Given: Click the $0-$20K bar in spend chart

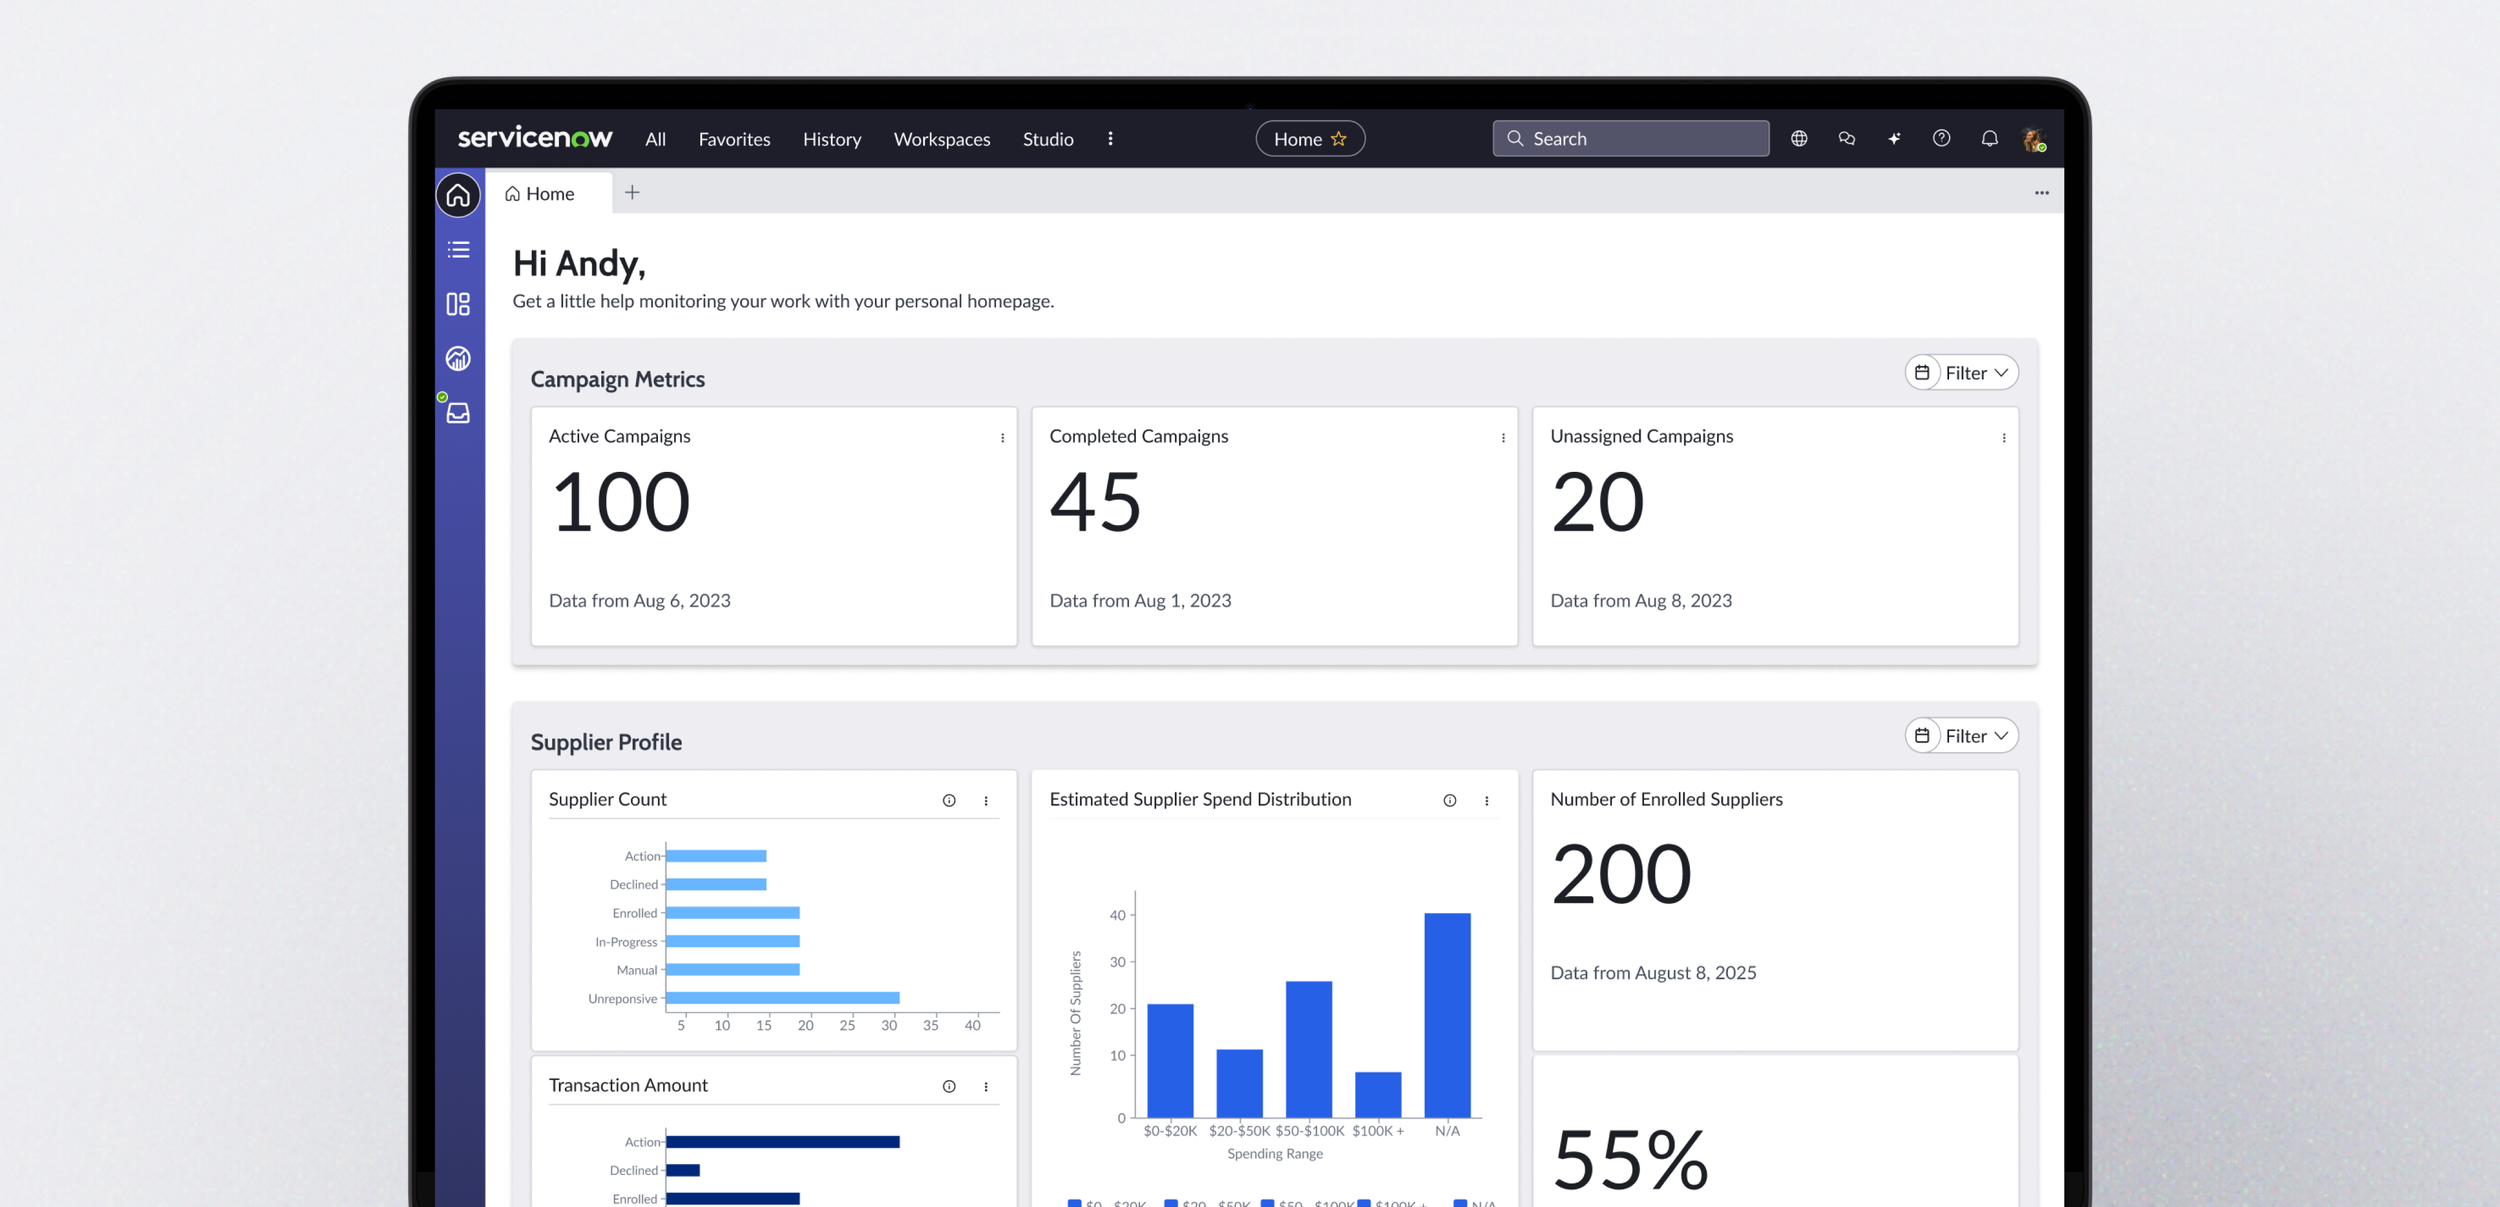Looking at the screenshot, I should [x=1170, y=1061].
